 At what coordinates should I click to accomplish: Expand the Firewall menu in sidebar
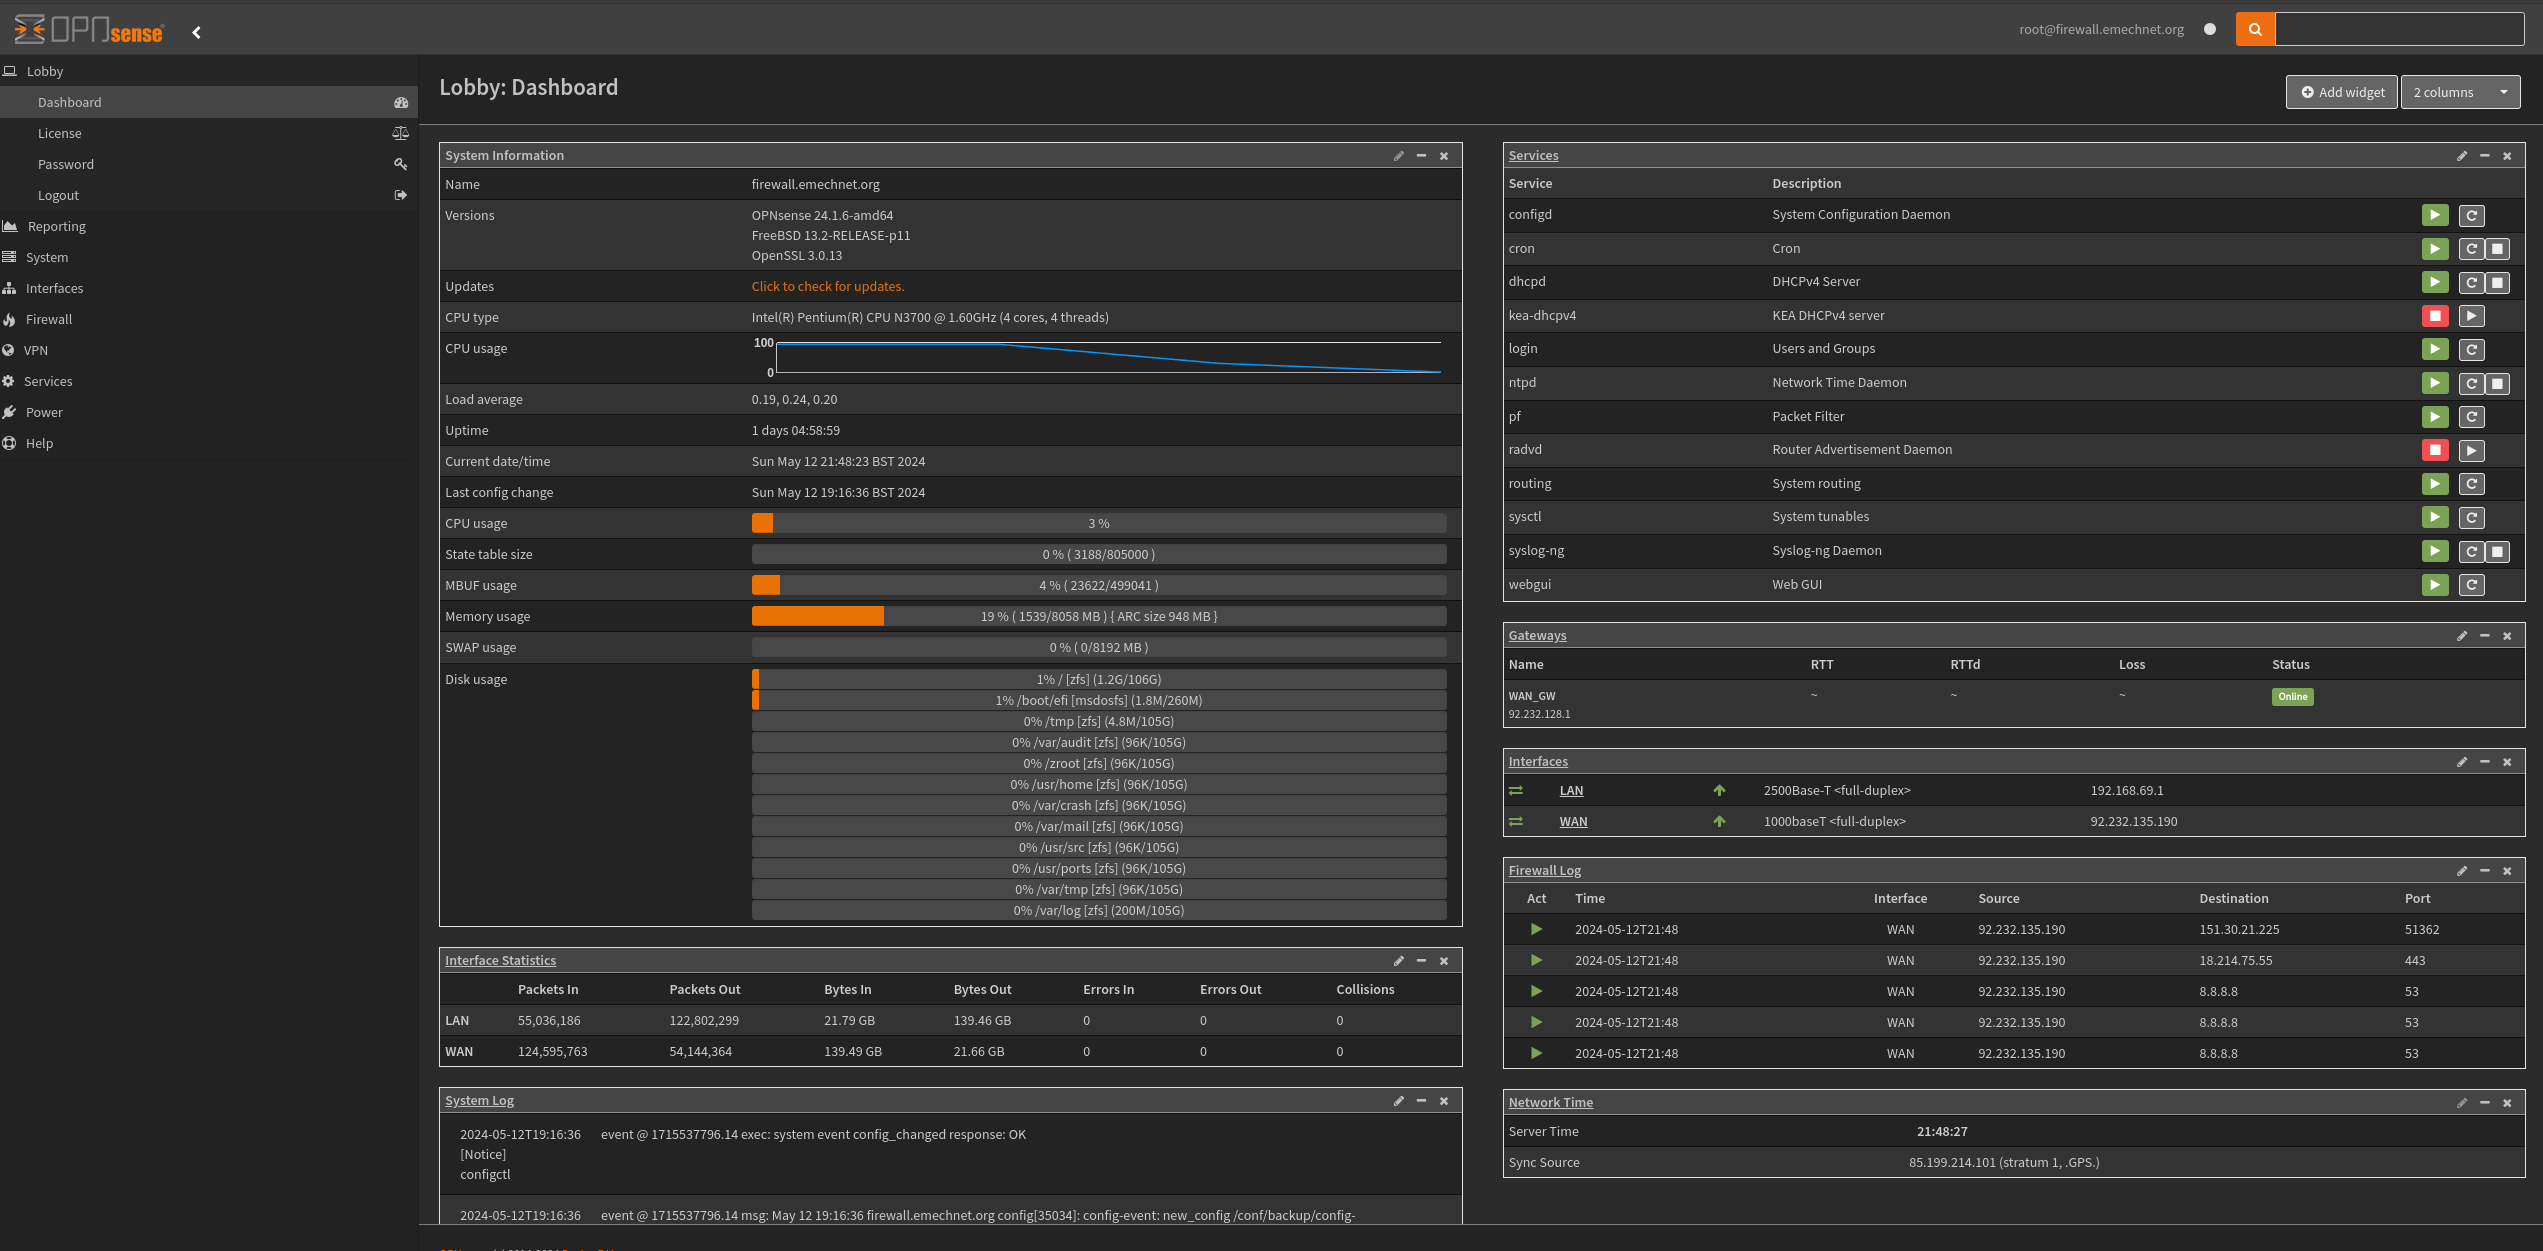pyautogui.click(x=49, y=319)
